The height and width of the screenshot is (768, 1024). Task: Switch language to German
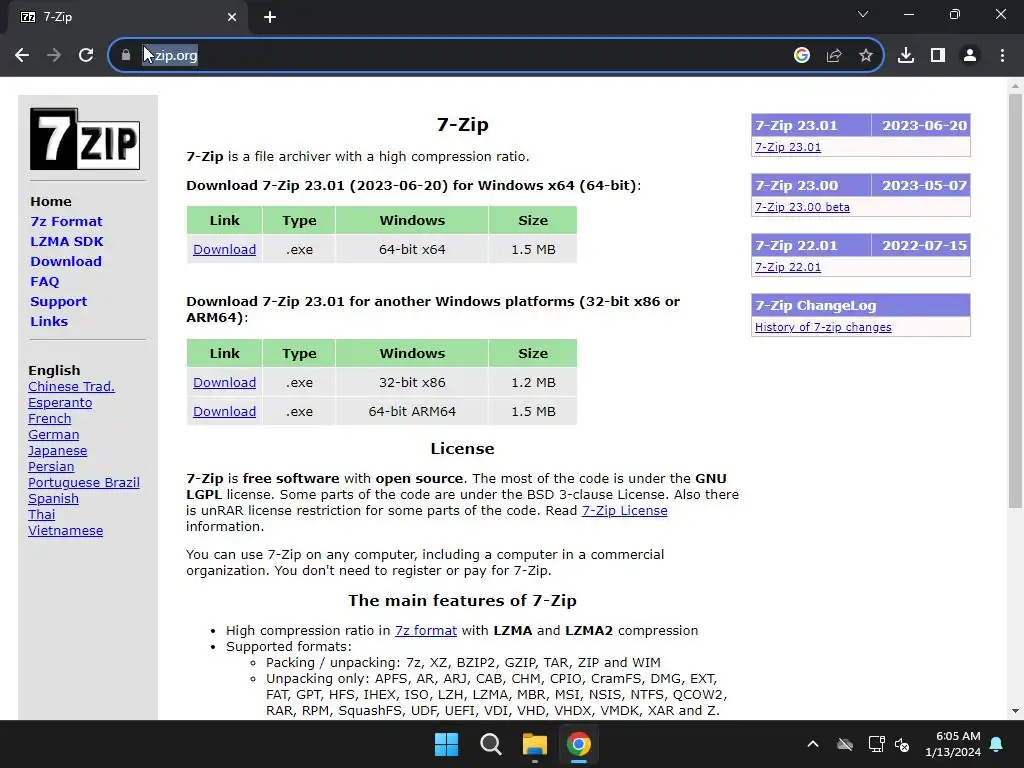[x=54, y=435]
